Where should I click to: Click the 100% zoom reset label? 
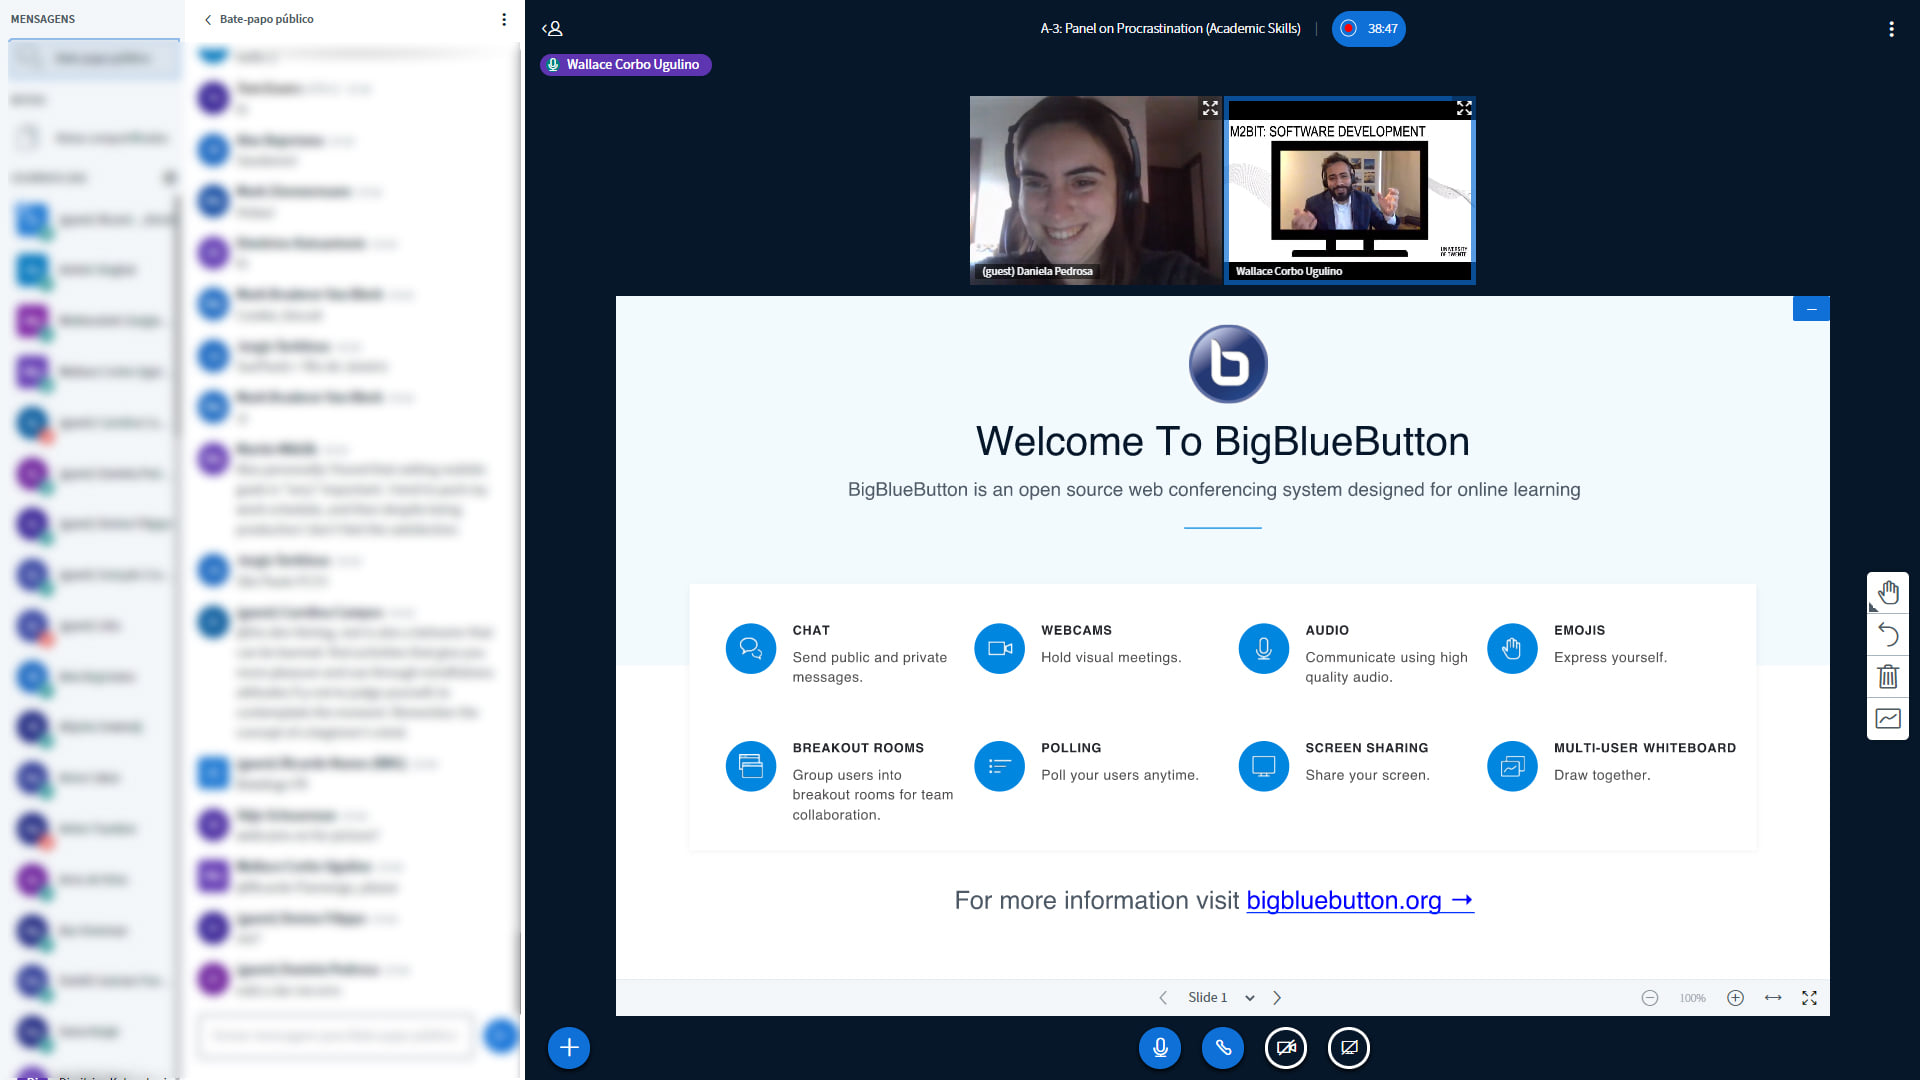[x=1693, y=998]
